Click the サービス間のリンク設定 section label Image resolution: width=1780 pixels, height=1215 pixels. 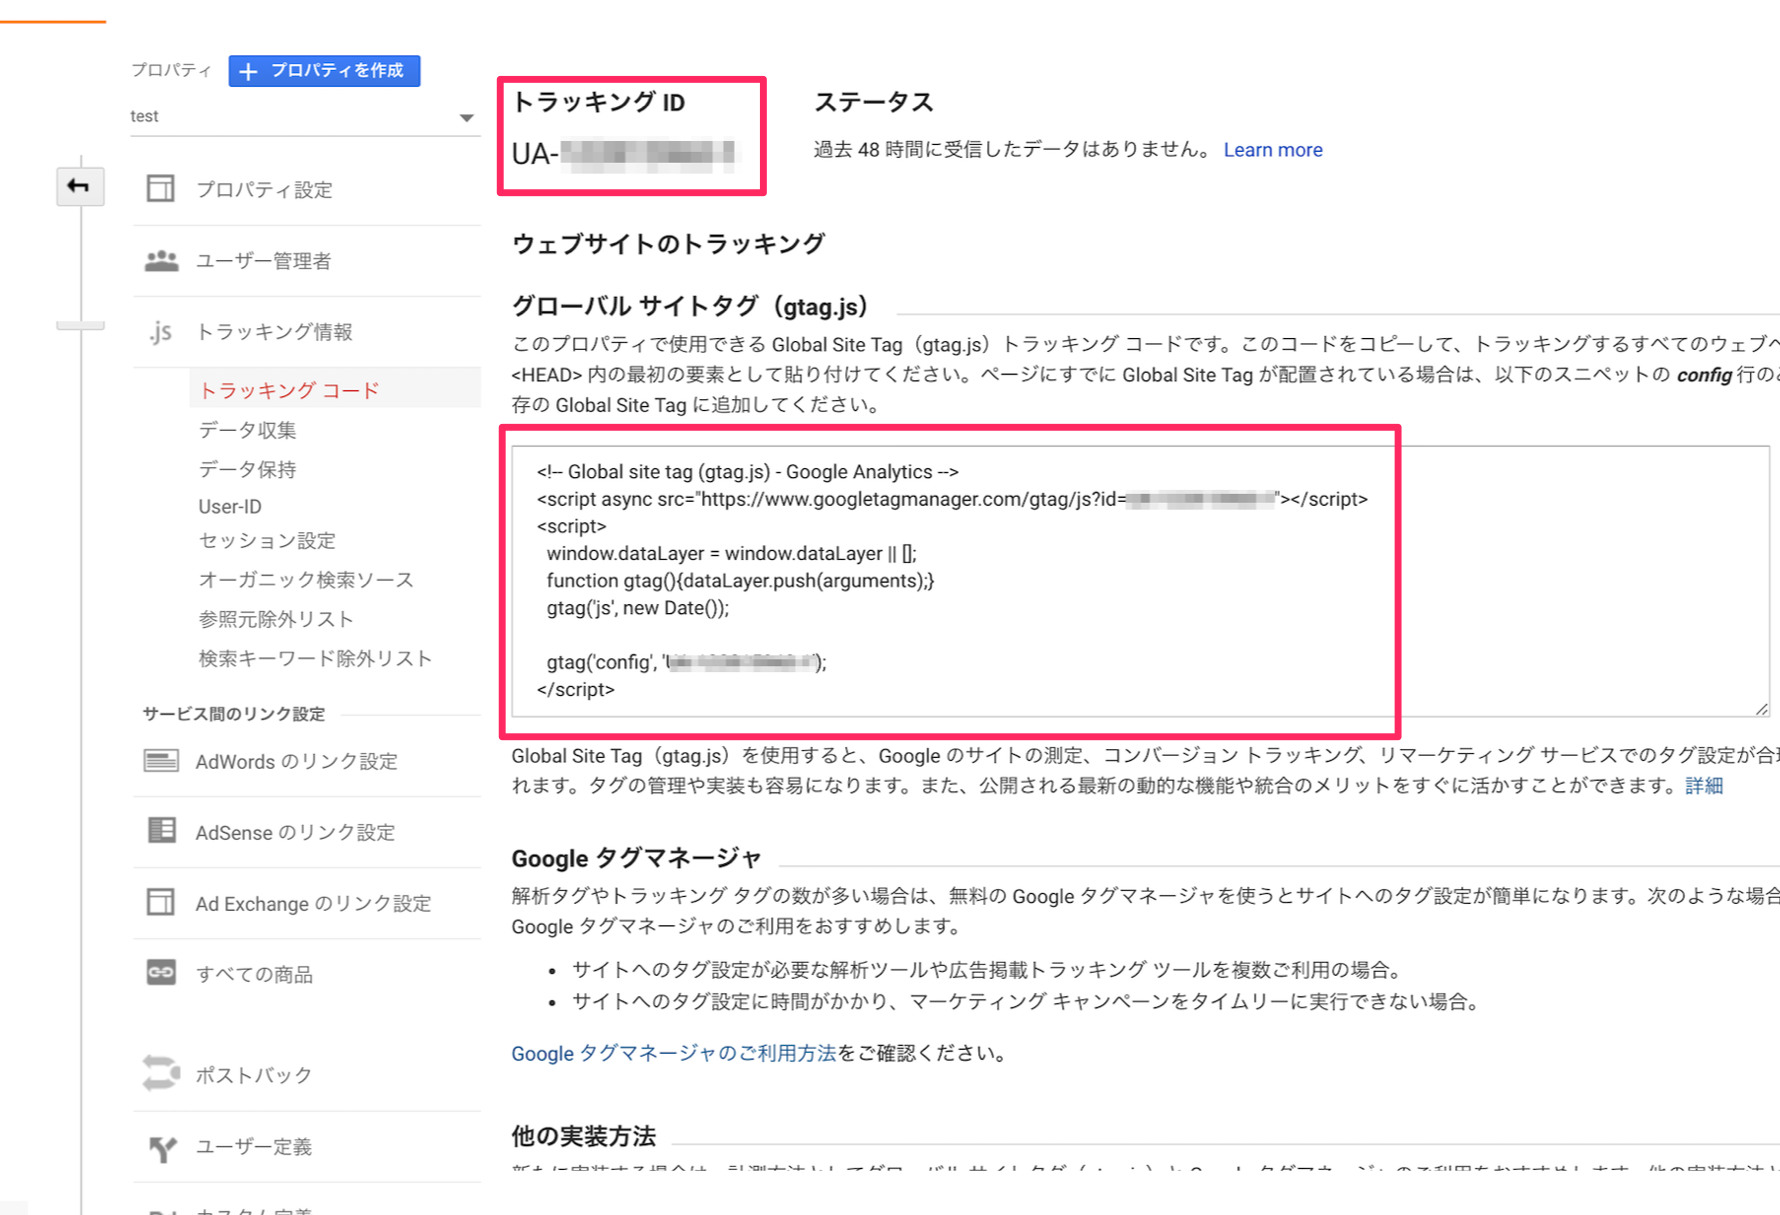click(x=234, y=714)
